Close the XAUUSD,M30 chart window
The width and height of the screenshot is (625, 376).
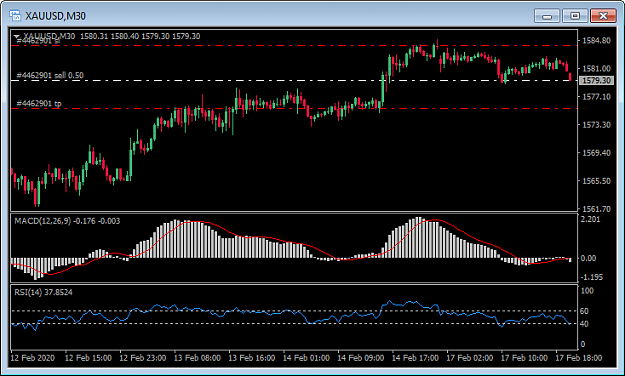(x=603, y=16)
